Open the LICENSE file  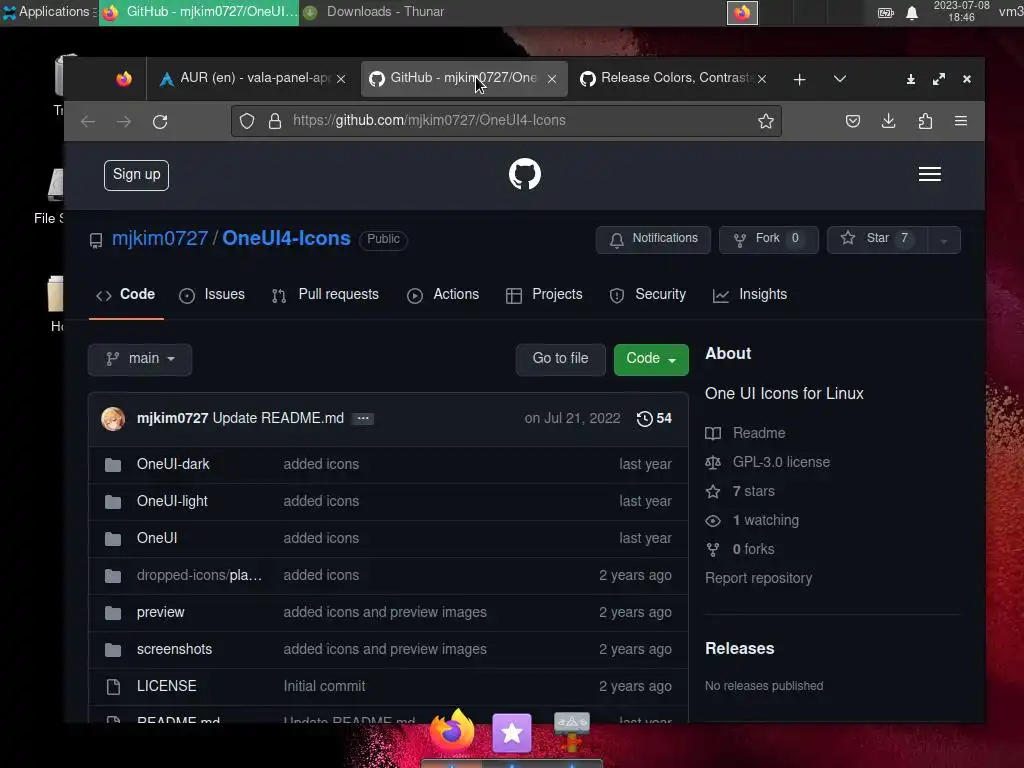167,686
